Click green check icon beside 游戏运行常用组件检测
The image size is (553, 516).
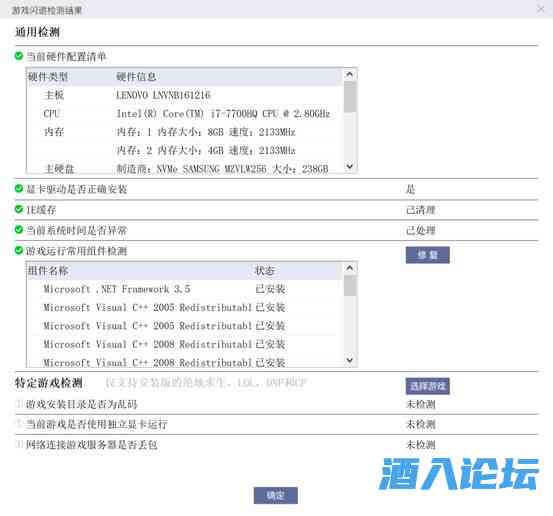tap(19, 250)
